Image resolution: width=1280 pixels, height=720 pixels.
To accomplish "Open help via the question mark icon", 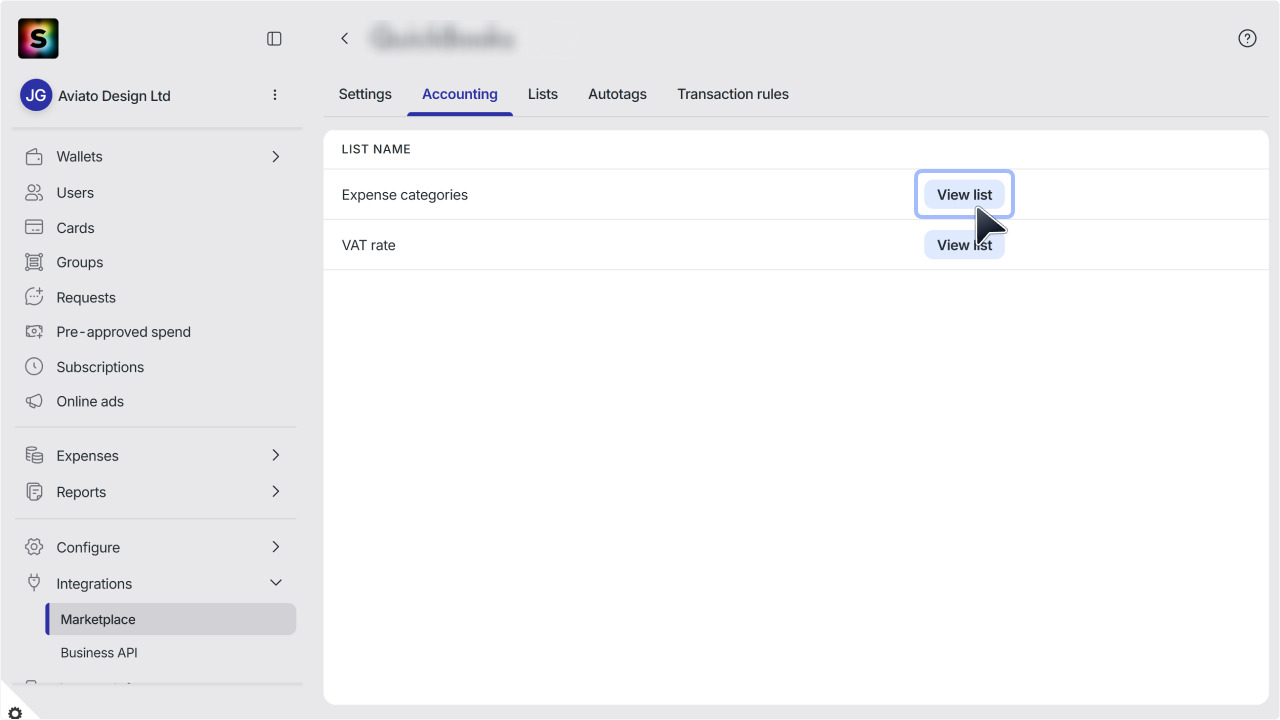I will [1247, 39].
